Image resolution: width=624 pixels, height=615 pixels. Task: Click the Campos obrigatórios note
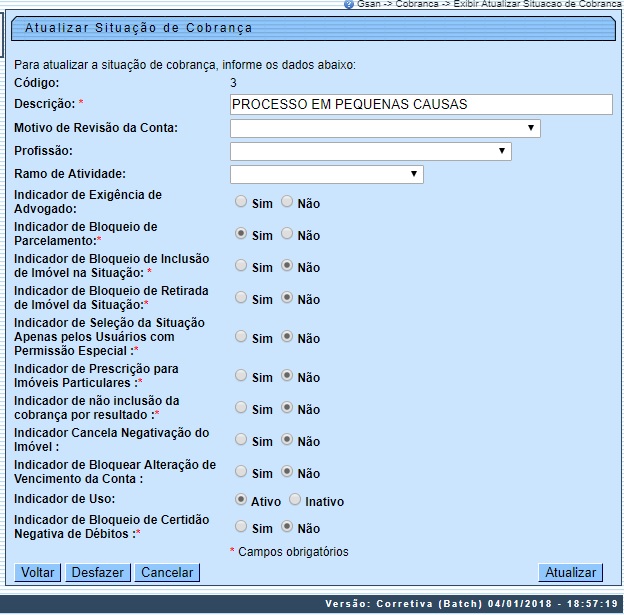click(289, 552)
